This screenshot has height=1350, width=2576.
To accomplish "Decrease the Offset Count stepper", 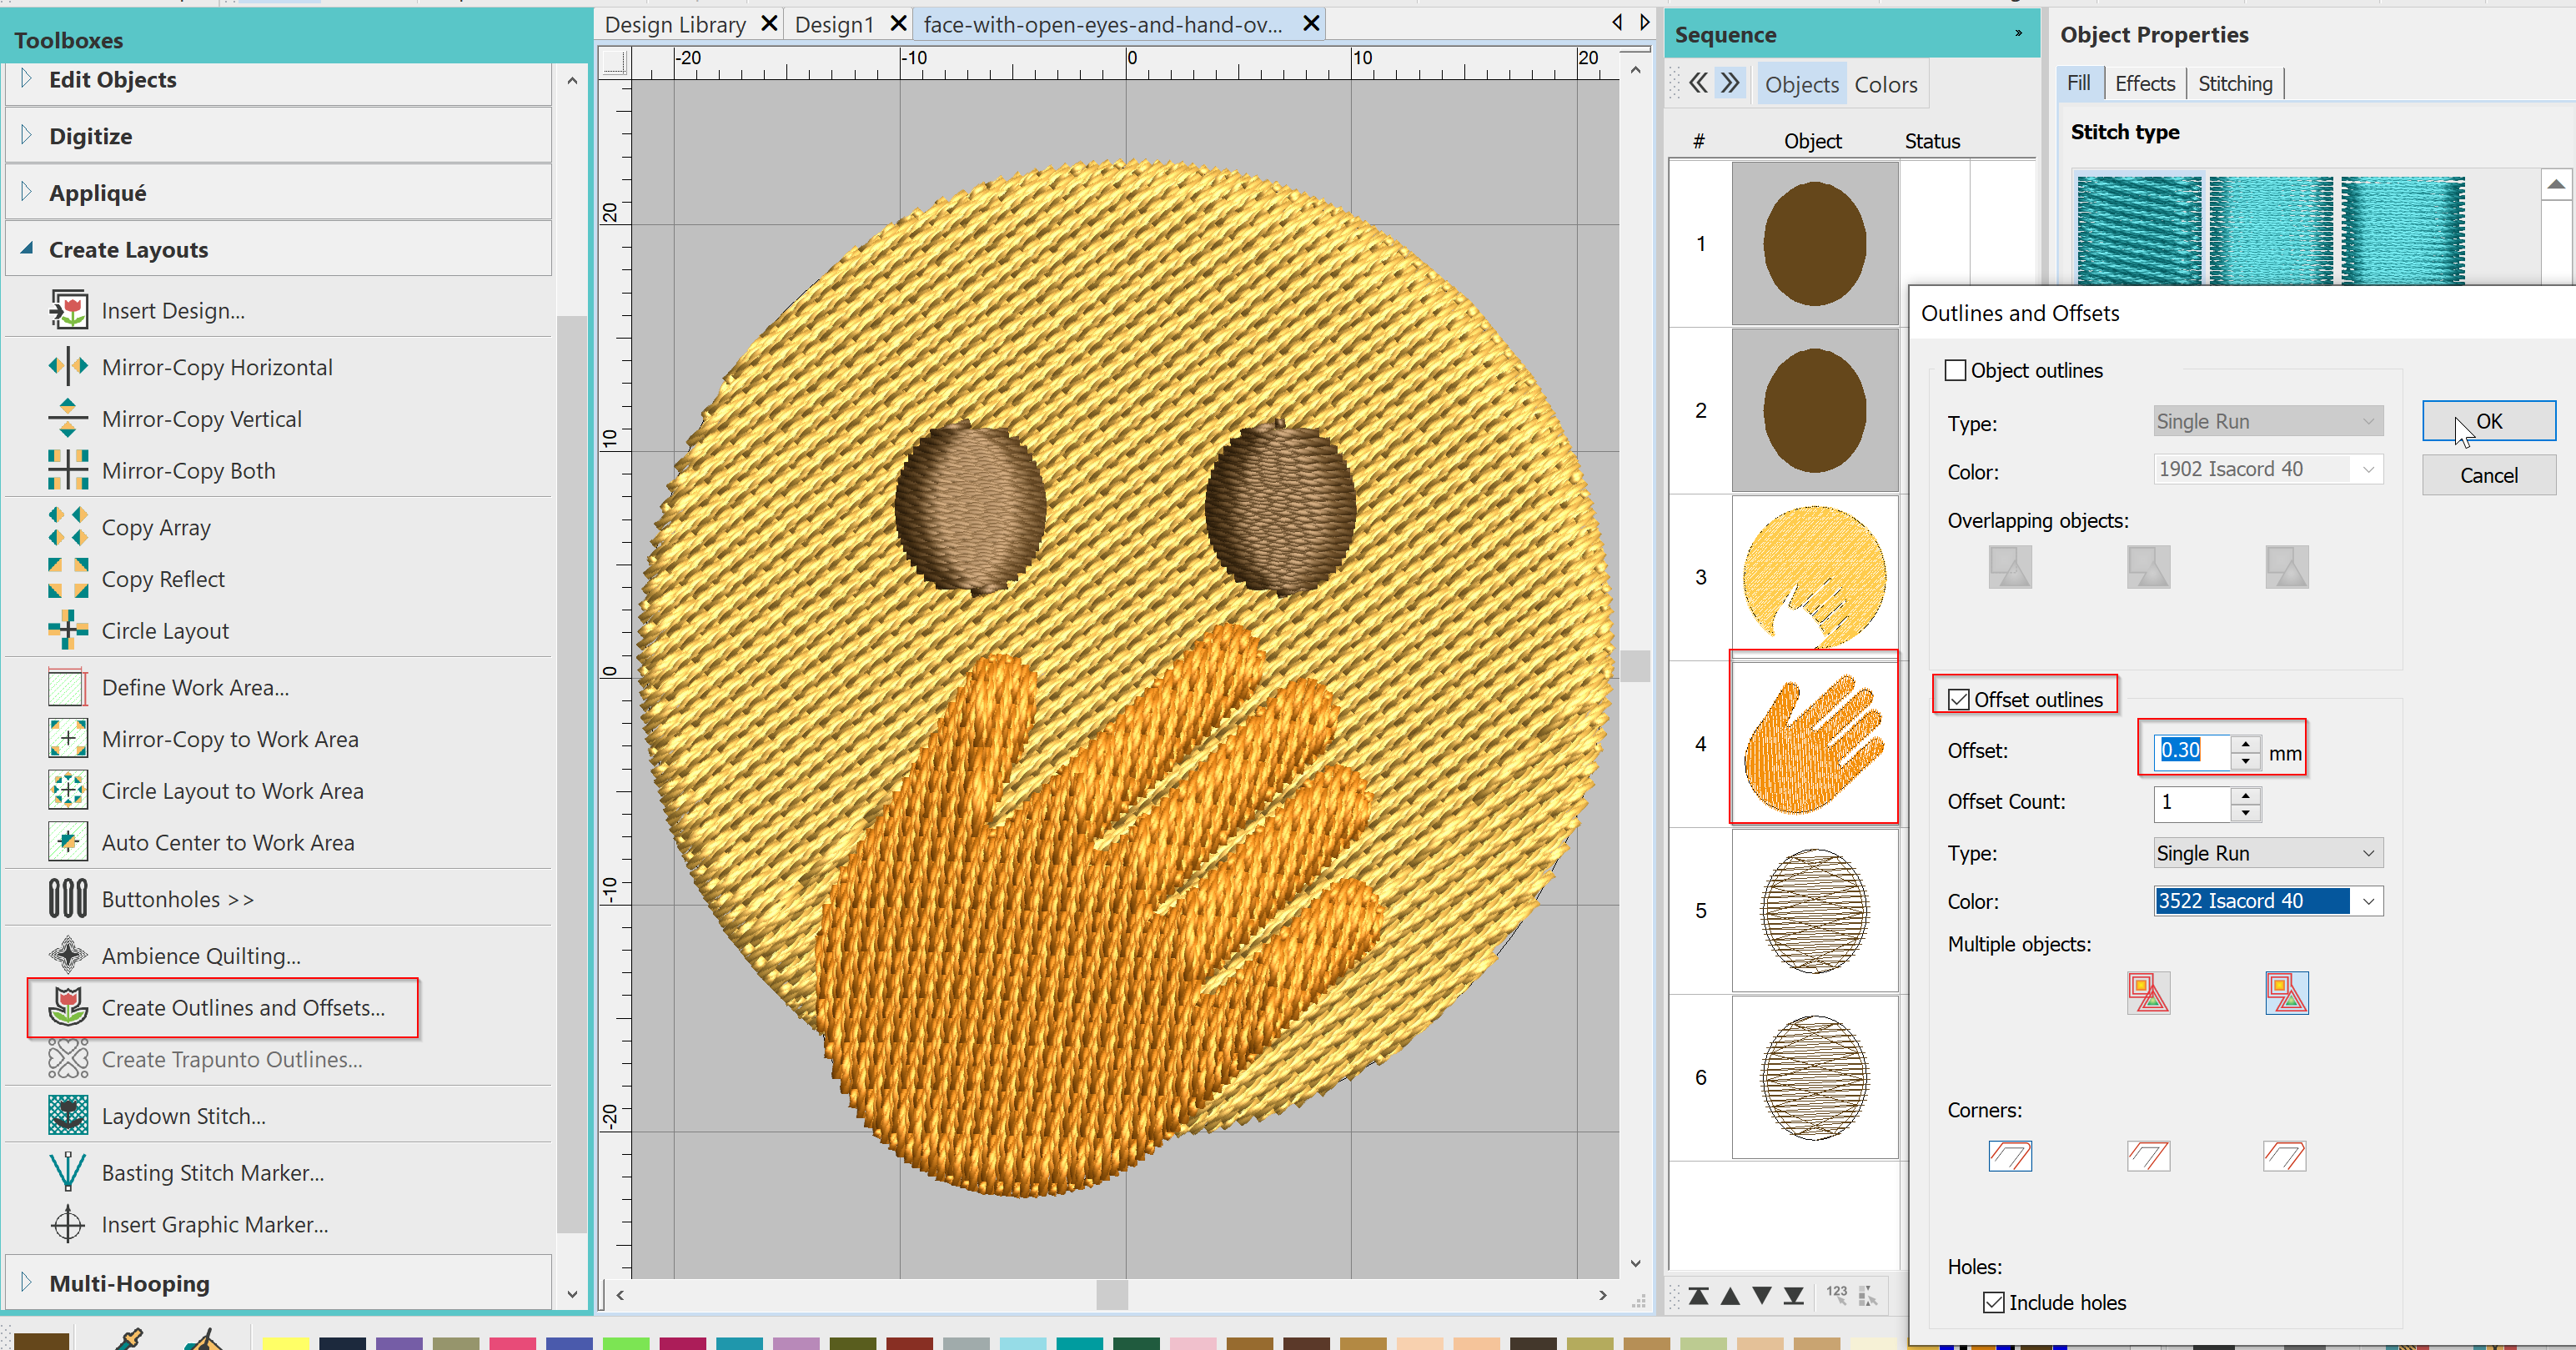I will [x=2246, y=812].
